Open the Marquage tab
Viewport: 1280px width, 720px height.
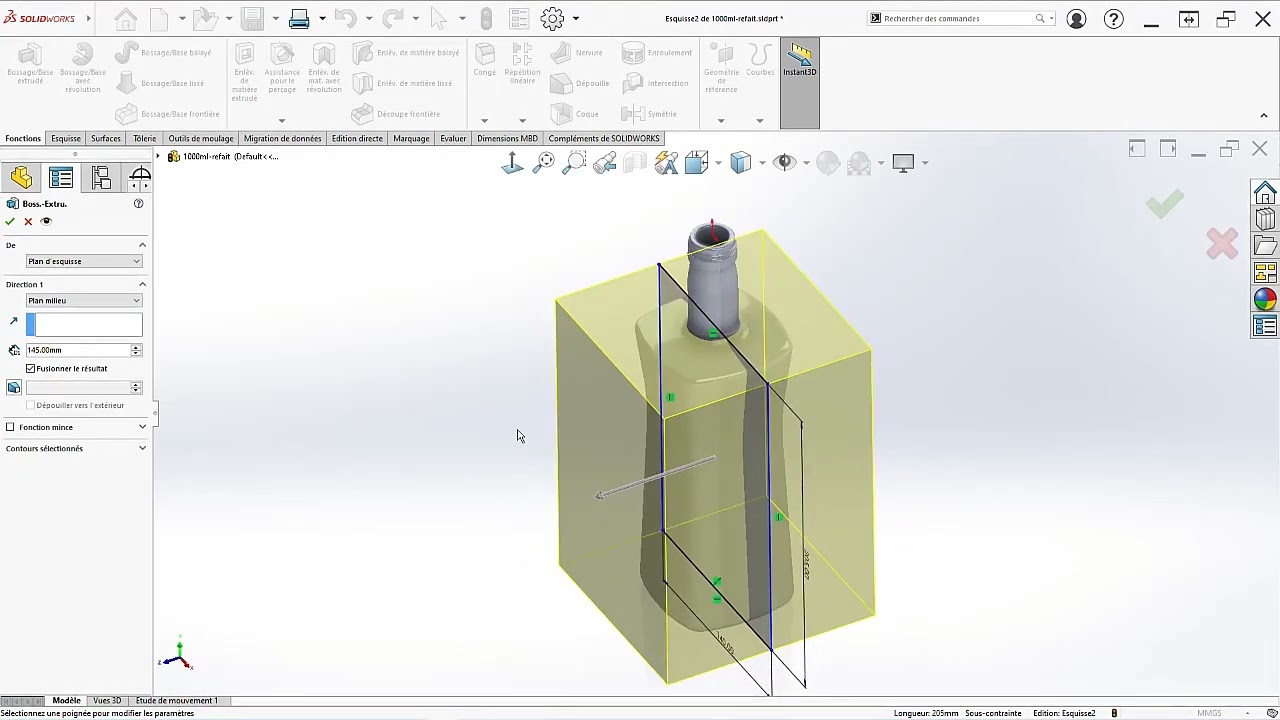coord(411,138)
